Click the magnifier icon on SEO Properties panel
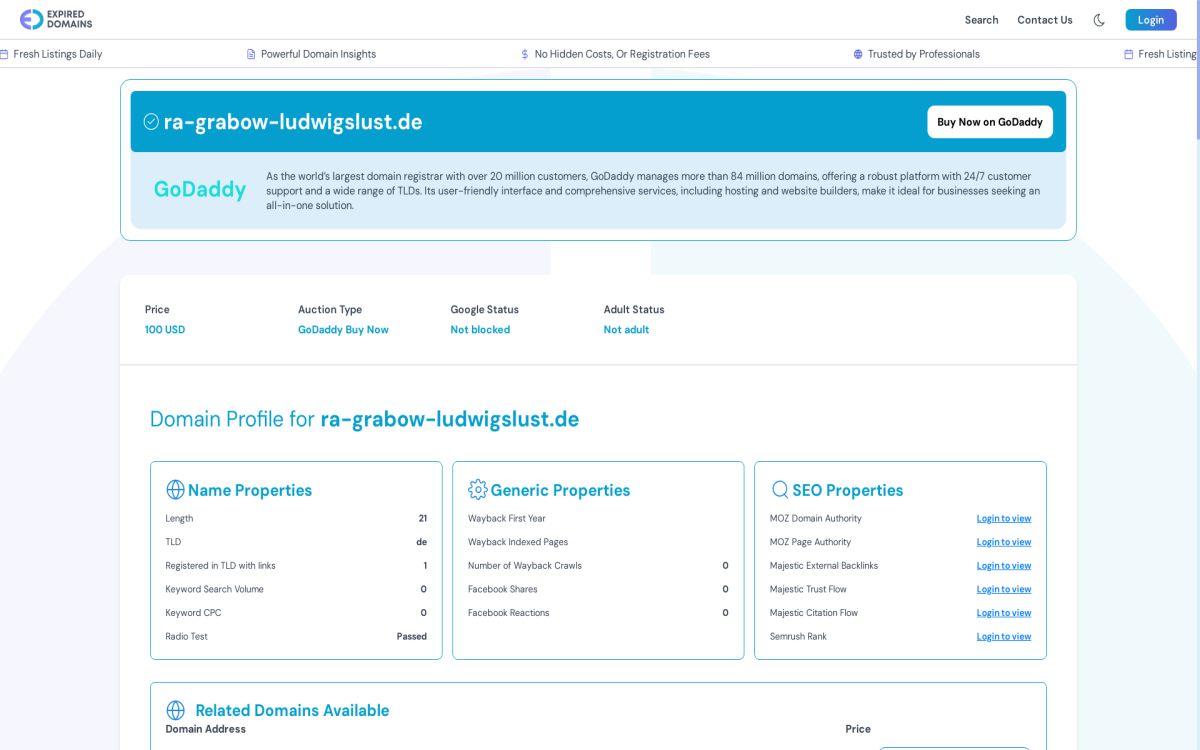The image size is (1200, 750). (x=780, y=490)
